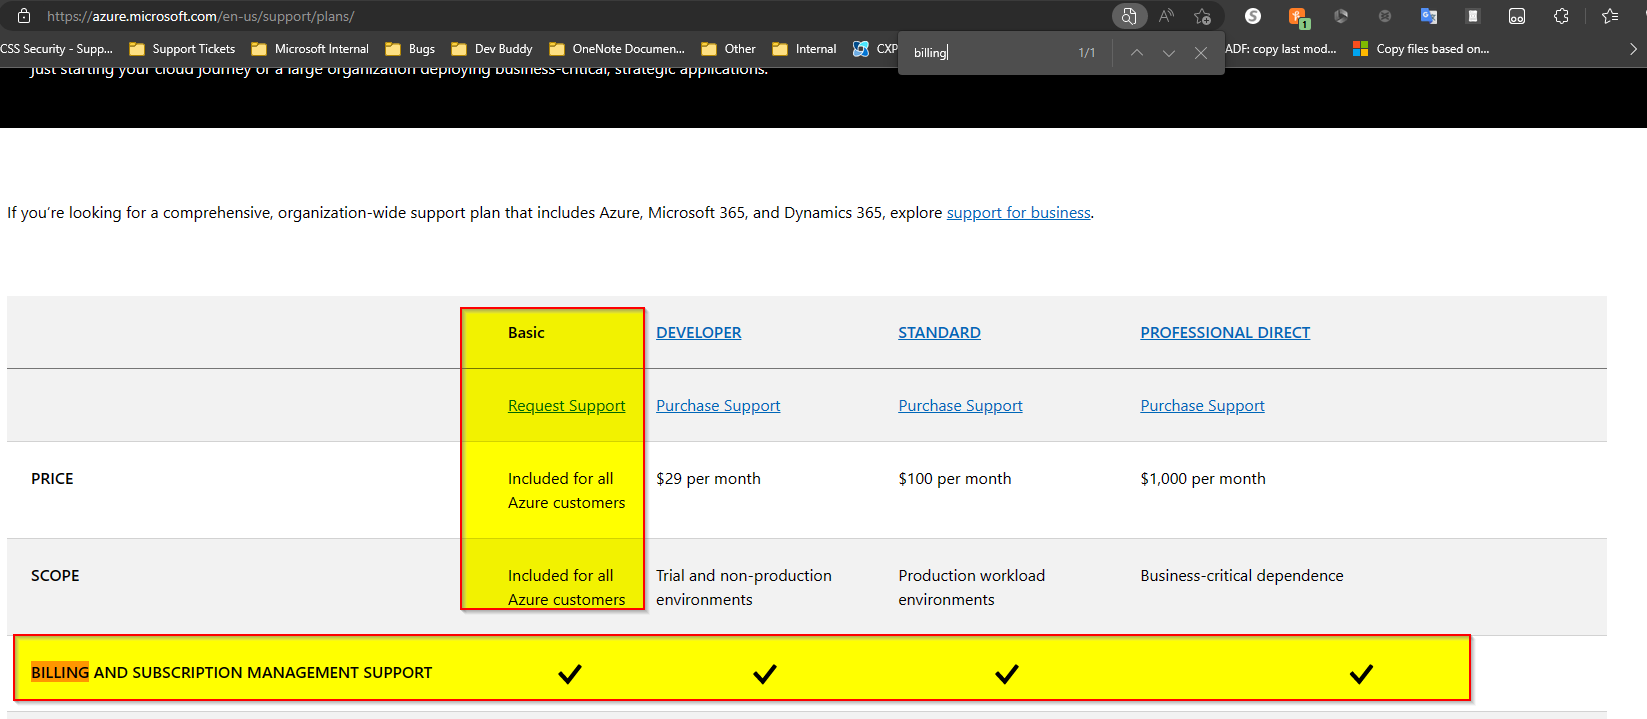Click the highlighted BILLING row label

click(231, 672)
